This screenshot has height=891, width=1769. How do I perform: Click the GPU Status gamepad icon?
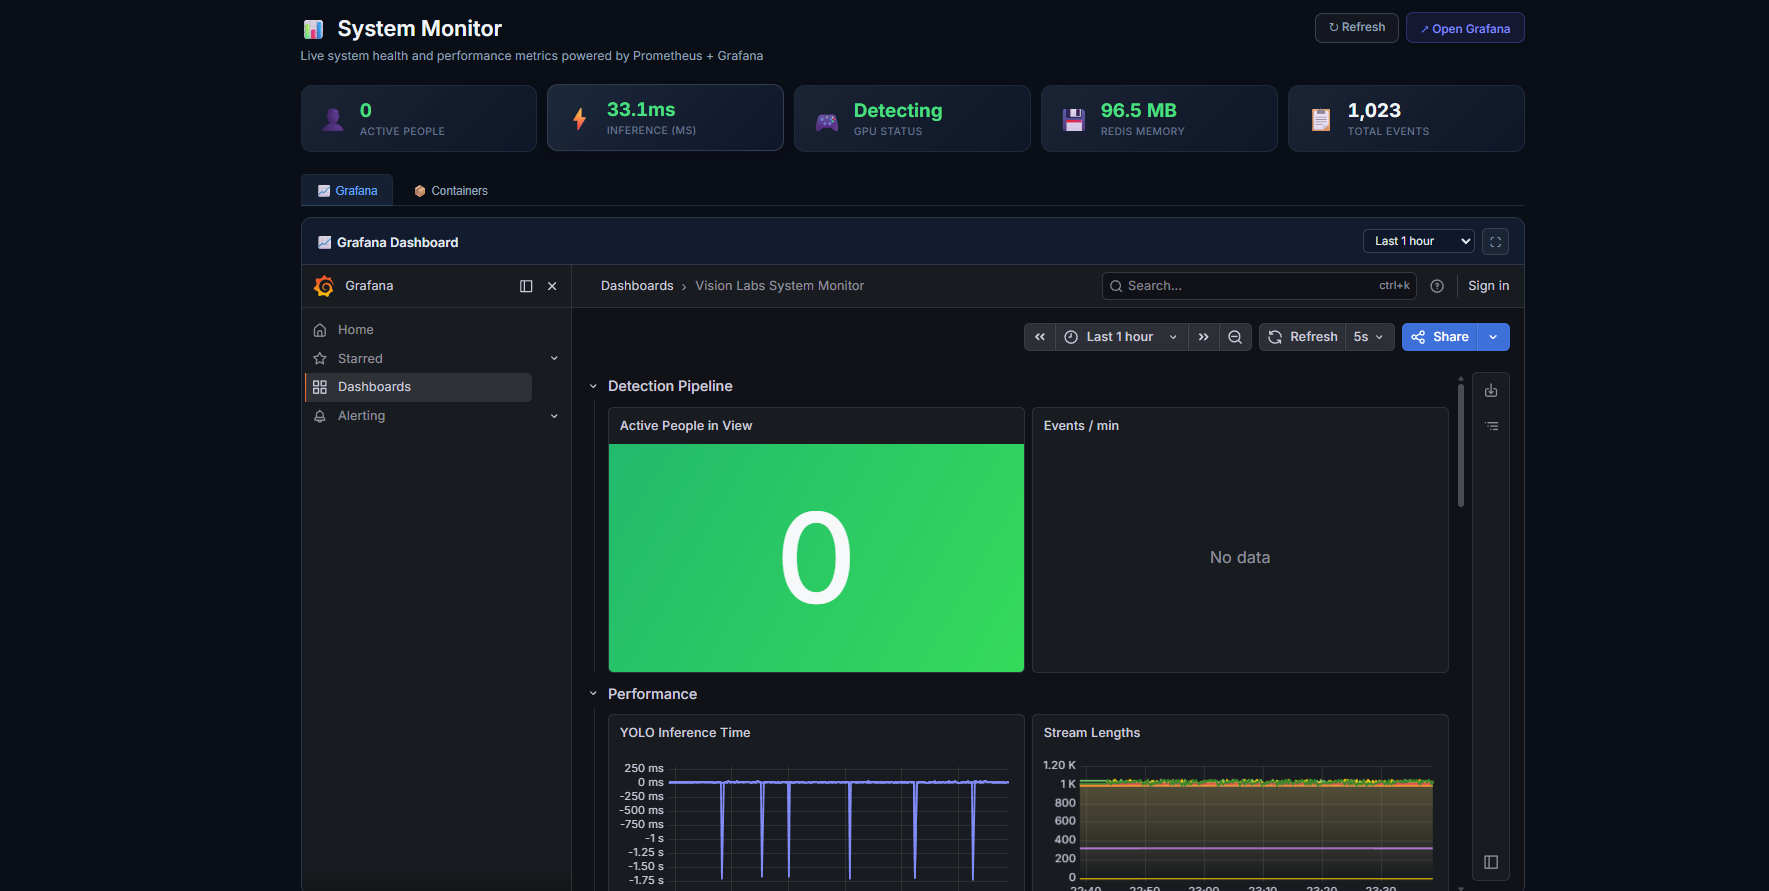pos(827,121)
